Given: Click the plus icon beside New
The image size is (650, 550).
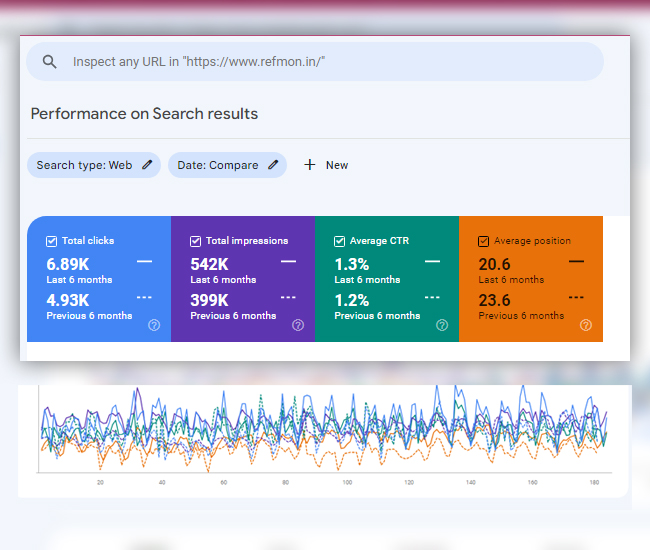Looking at the screenshot, I should 310,165.
